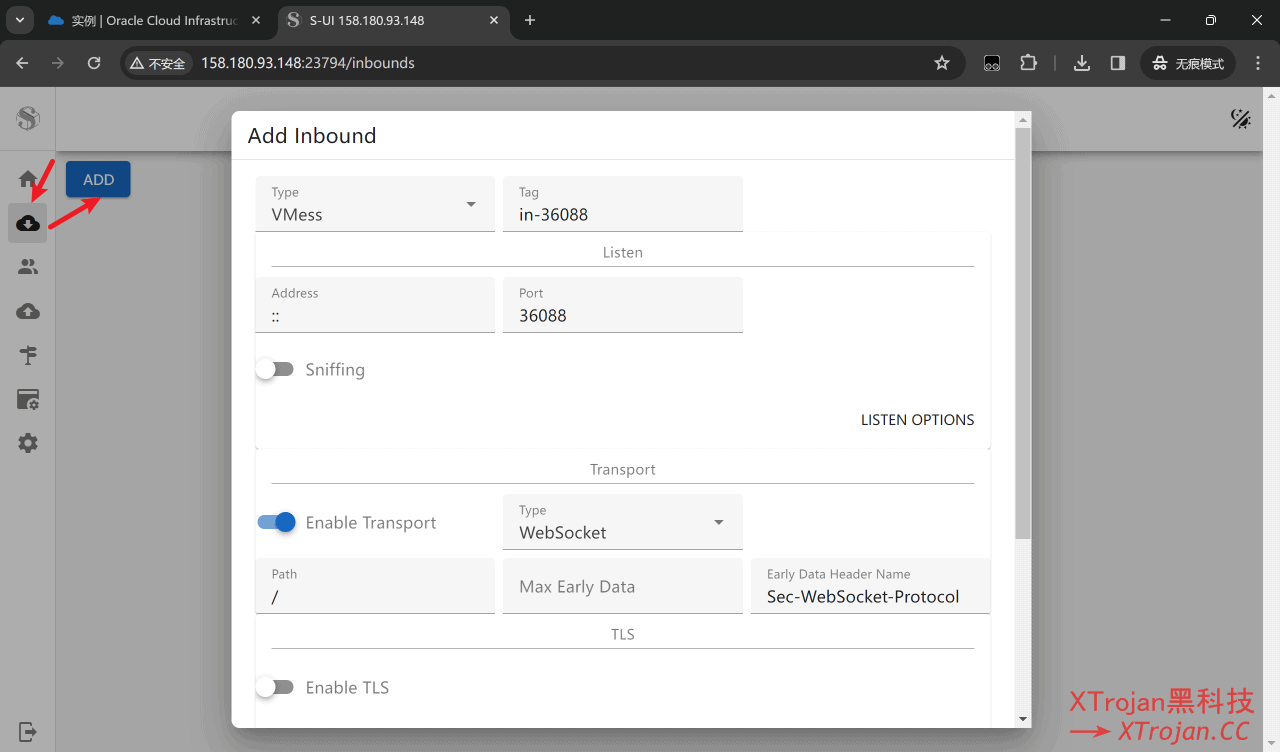The image size is (1280, 752).
Task: Click the logout icon at sidebar bottom
Action: pyautogui.click(x=28, y=732)
